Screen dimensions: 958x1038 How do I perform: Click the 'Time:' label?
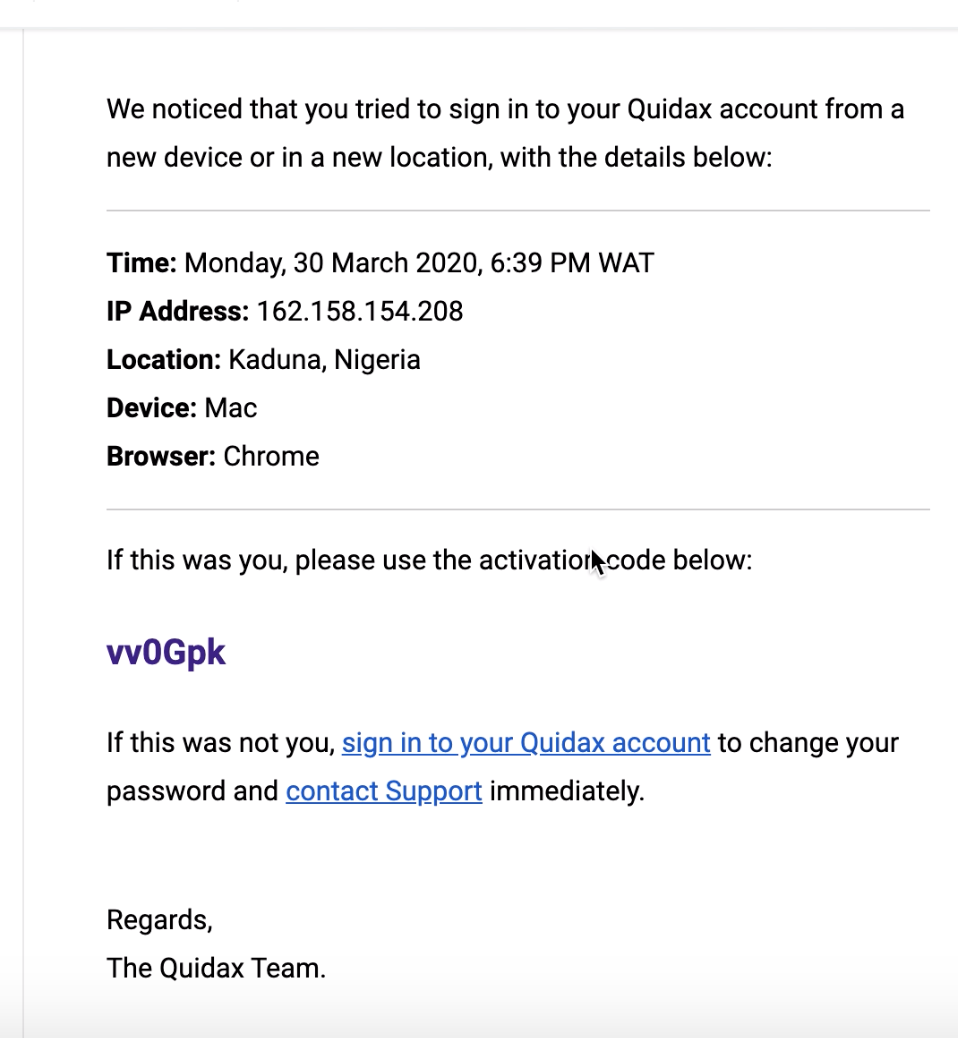pyautogui.click(x=142, y=263)
